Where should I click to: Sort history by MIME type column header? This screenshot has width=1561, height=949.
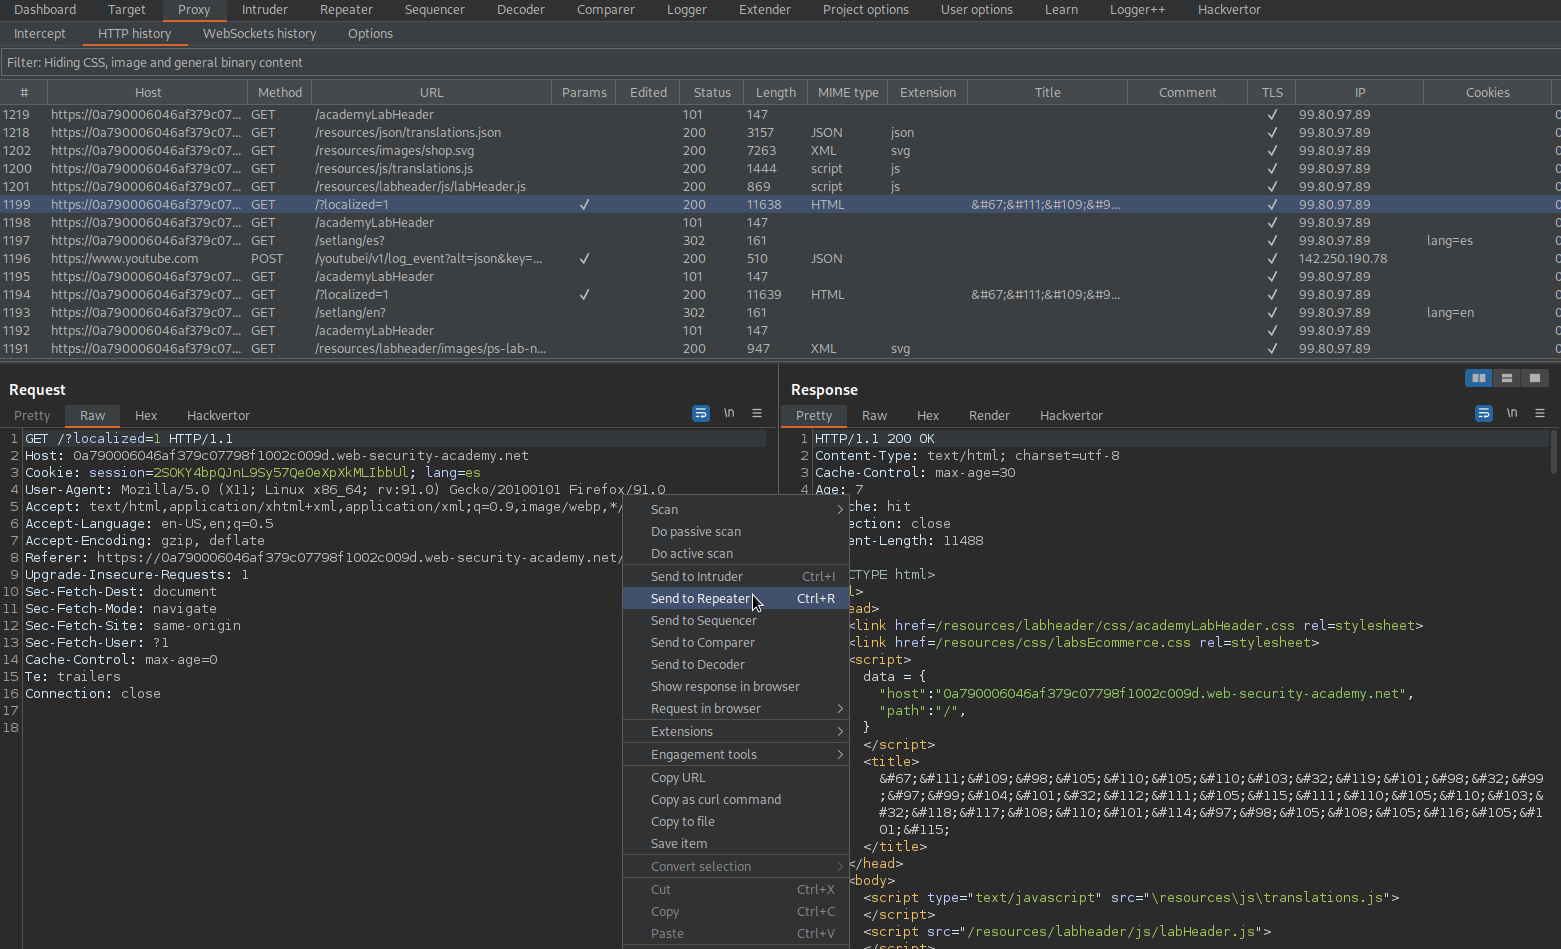click(848, 93)
